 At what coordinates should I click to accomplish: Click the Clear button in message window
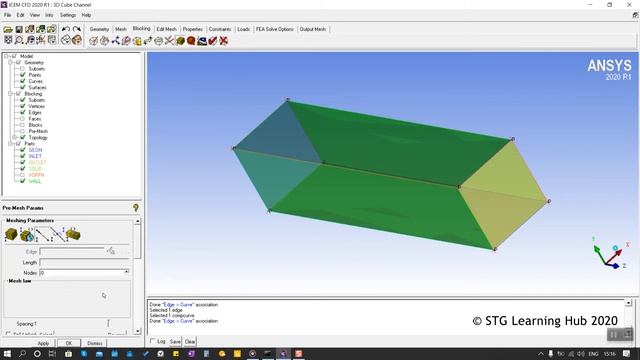tap(190, 342)
